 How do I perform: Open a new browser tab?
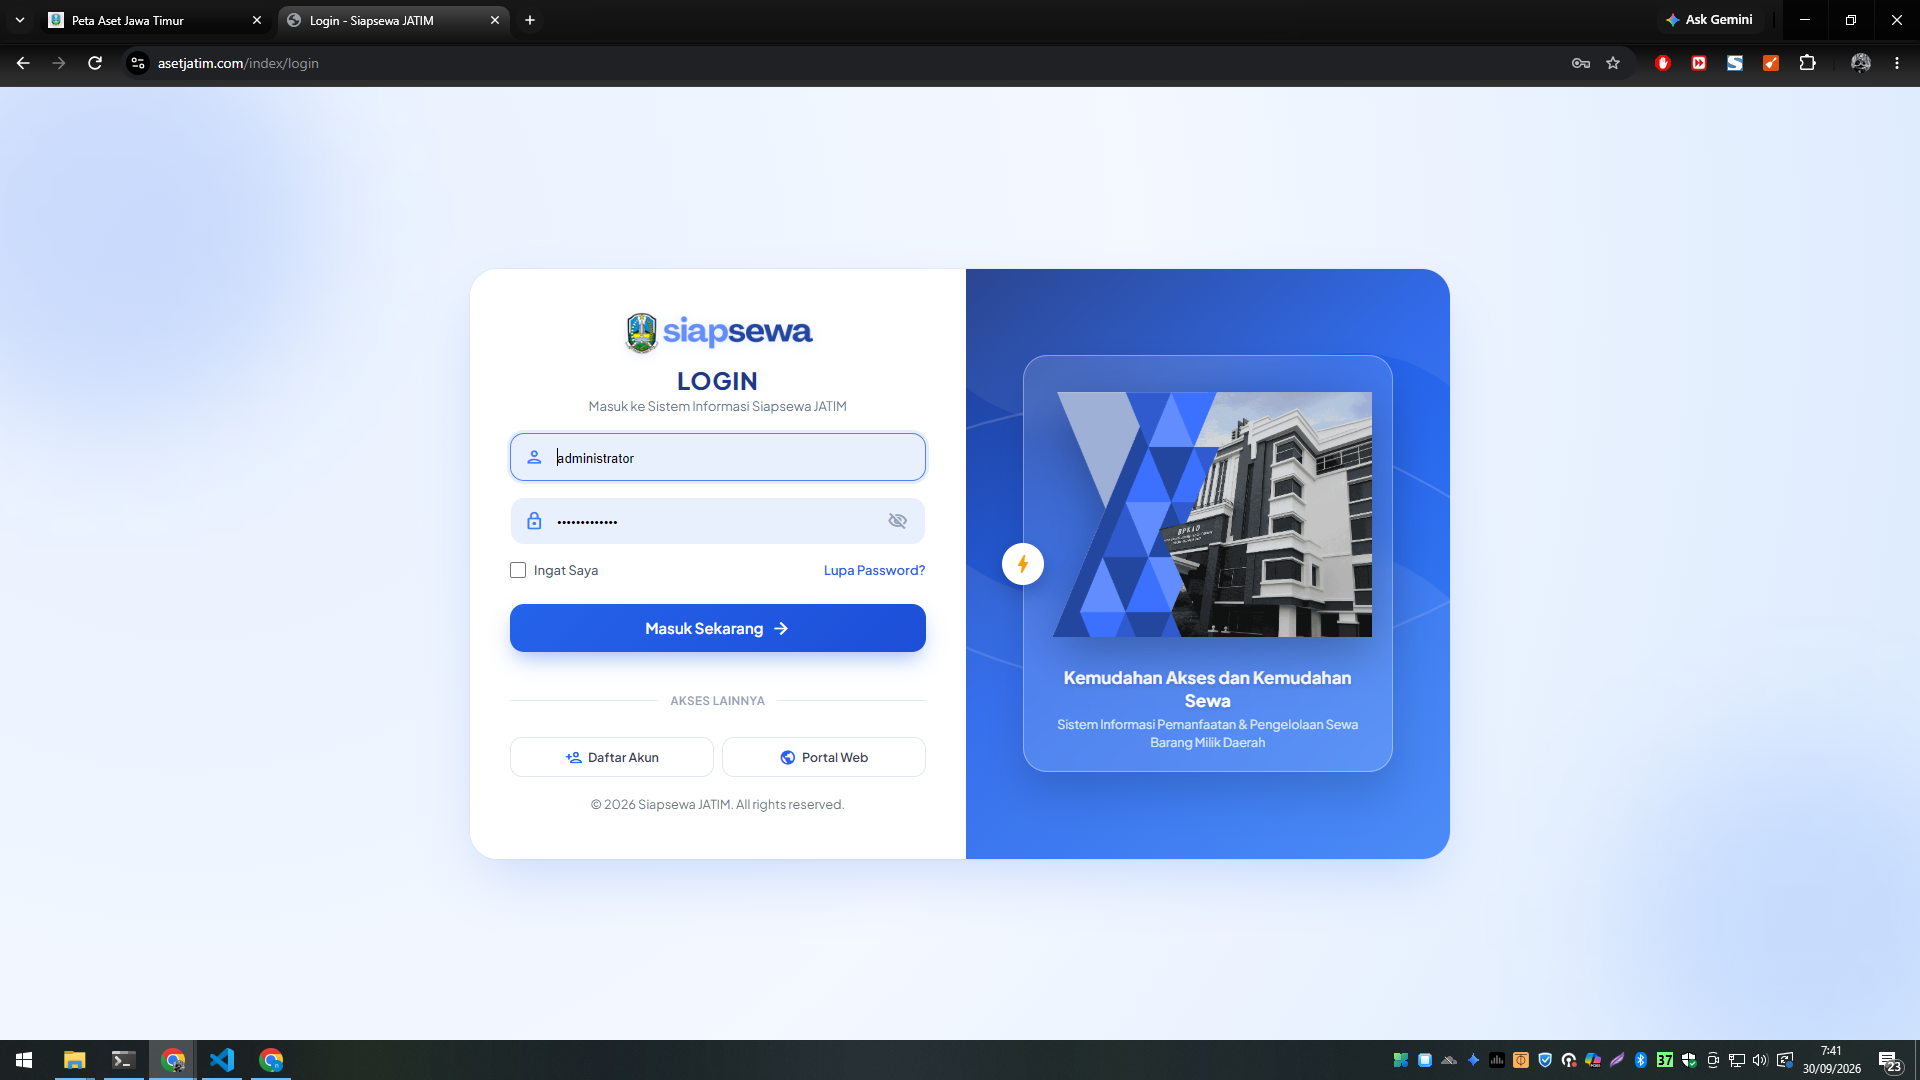pyautogui.click(x=530, y=20)
